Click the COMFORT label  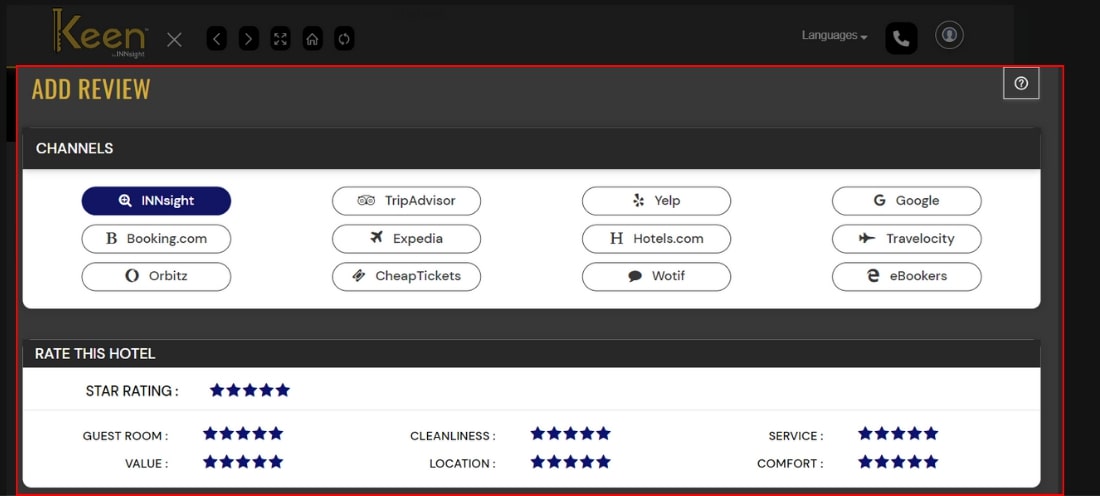tap(791, 464)
